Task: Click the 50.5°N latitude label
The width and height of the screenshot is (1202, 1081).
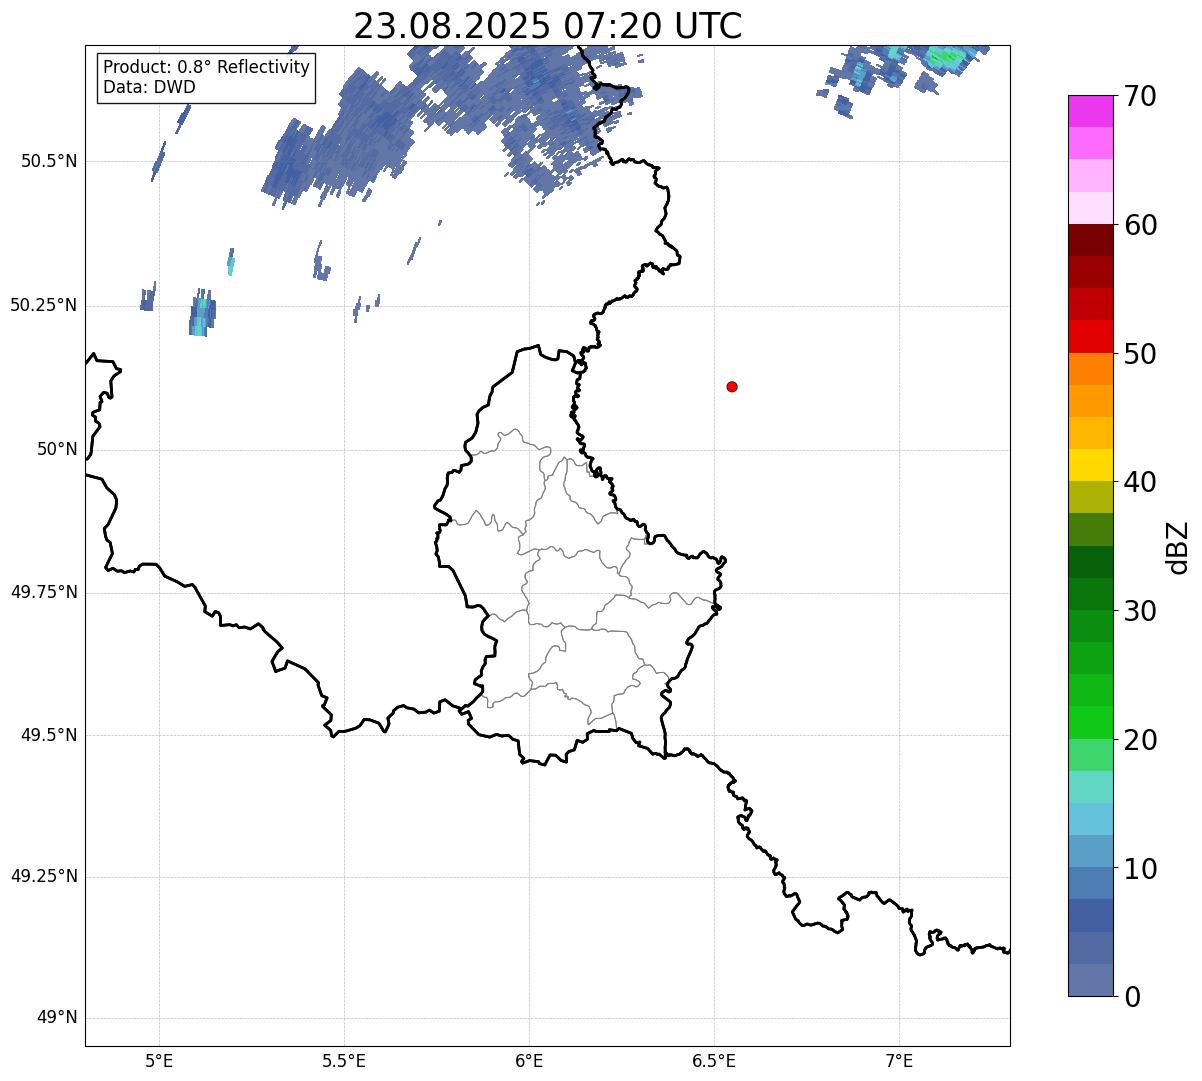Action: point(48,161)
